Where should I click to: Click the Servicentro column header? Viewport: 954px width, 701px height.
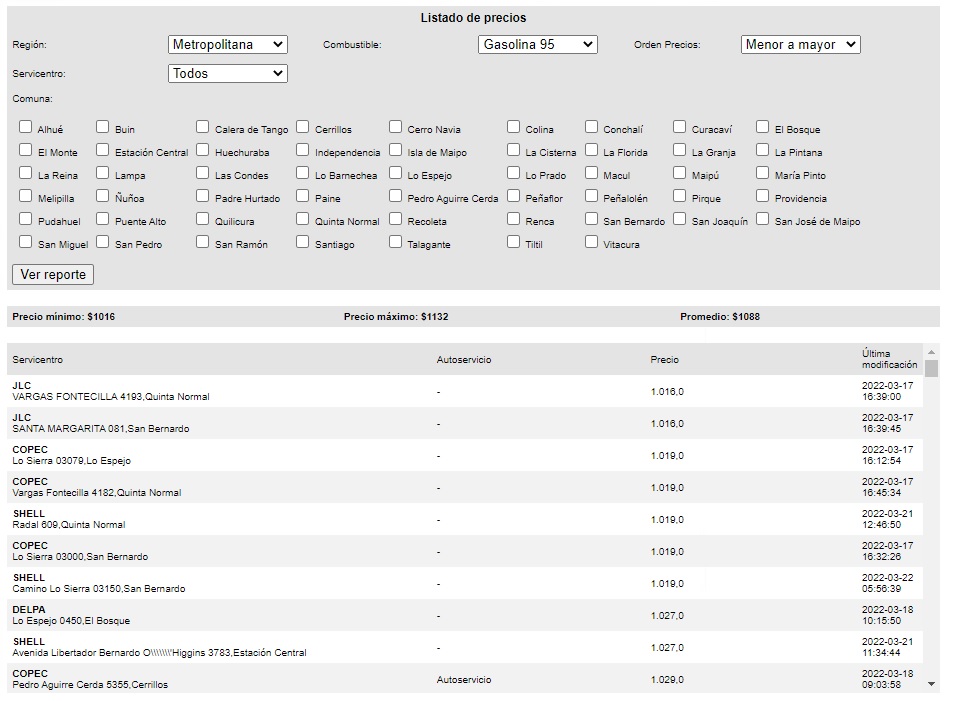pyautogui.click(x=38, y=360)
